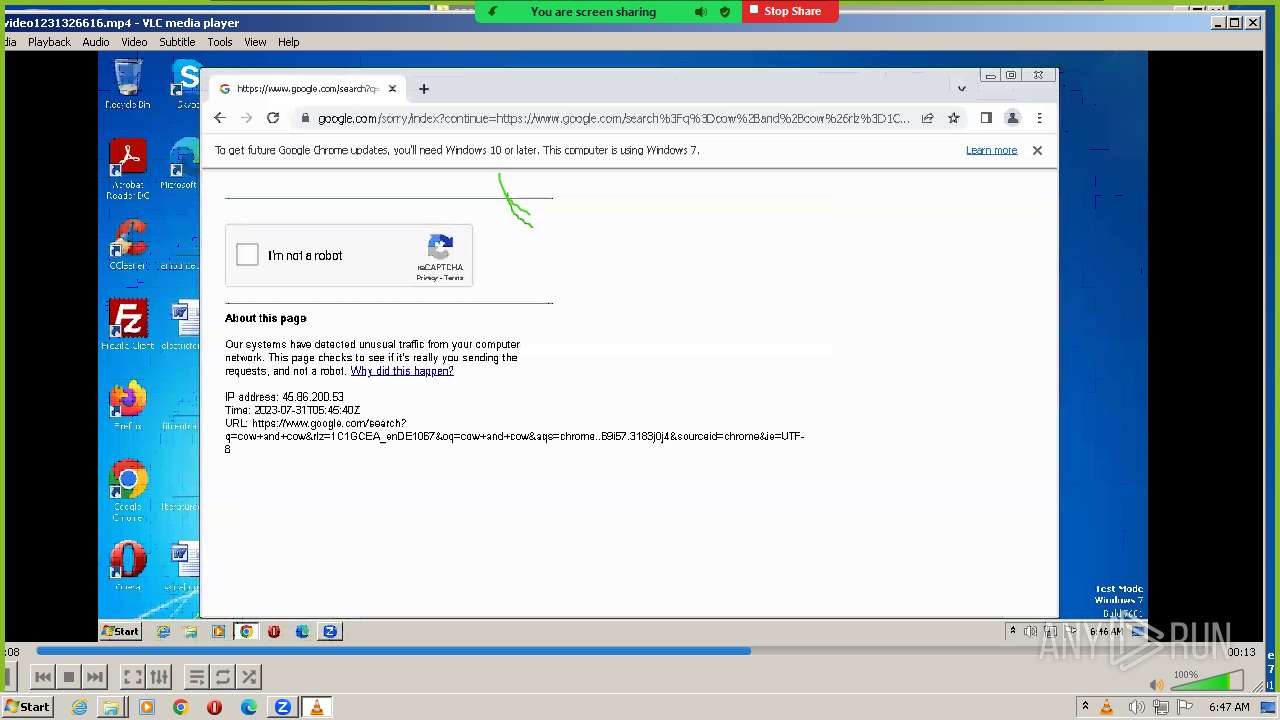Open the reCAPTCHA Terms link
Viewport: 1280px width, 720px height.
(x=454, y=278)
